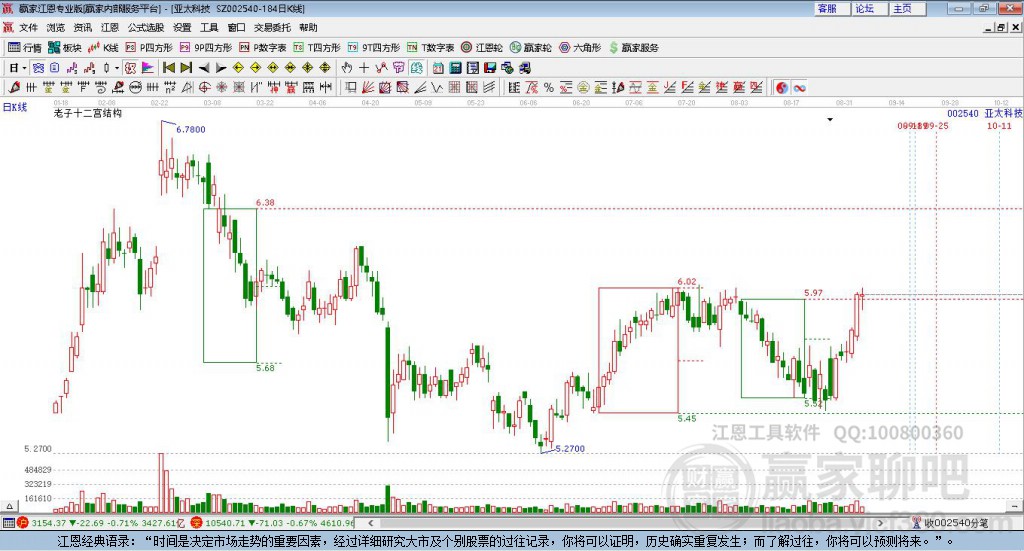Click the 5.2700 low price label on chart
Viewport: 1024px width, 551px height.
point(569,449)
